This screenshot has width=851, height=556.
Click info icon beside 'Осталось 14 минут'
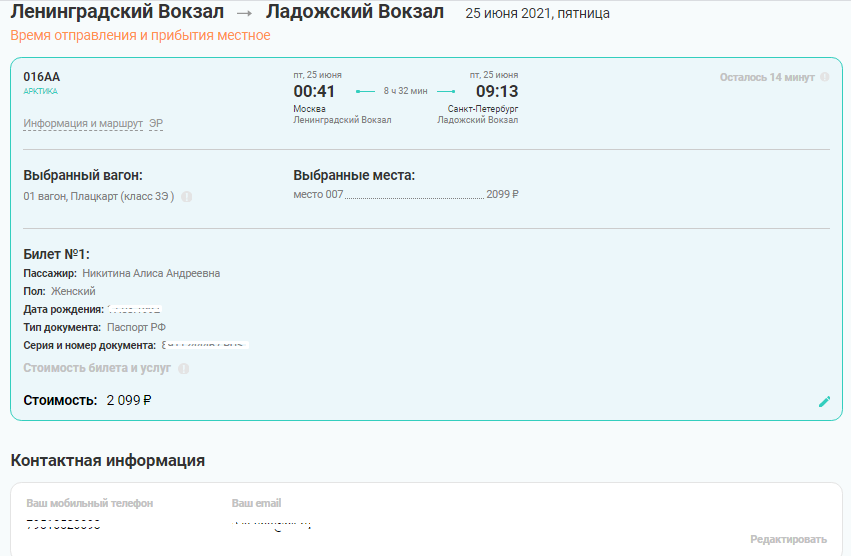pyautogui.click(x=825, y=77)
